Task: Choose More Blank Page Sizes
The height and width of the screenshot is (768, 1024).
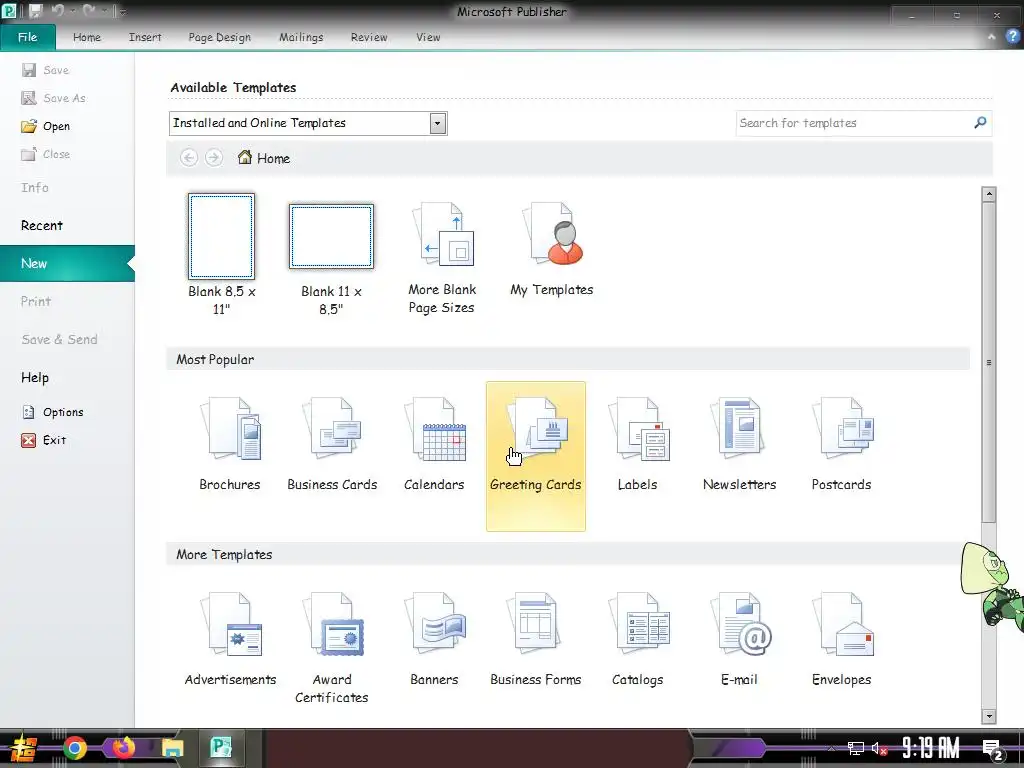Action: (441, 258)
